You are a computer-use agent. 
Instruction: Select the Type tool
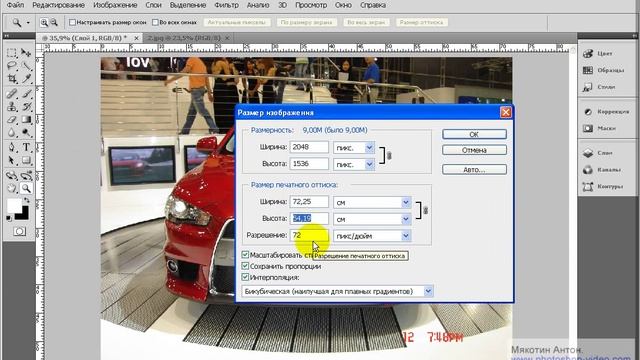pos(26,147)
